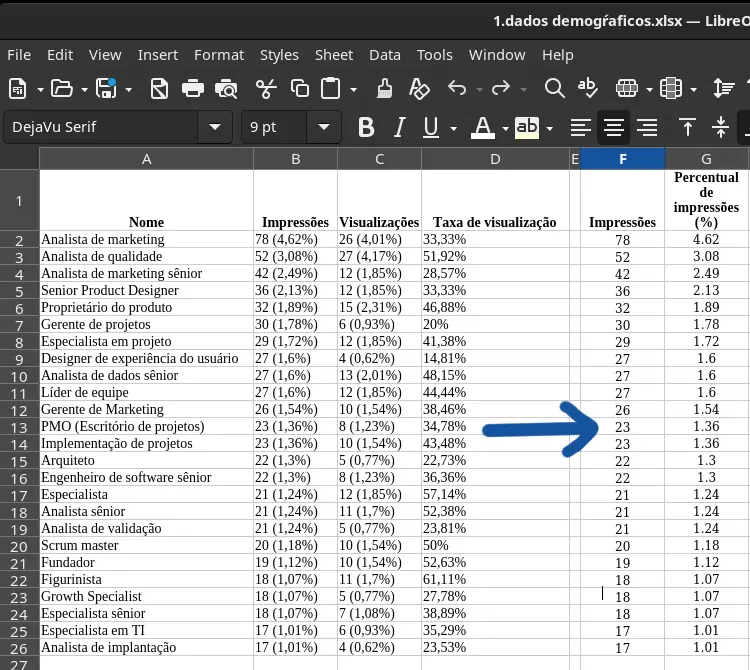Open the Sheet menu
The width and height of the screenshot is (750, 670).
(334, 55)
